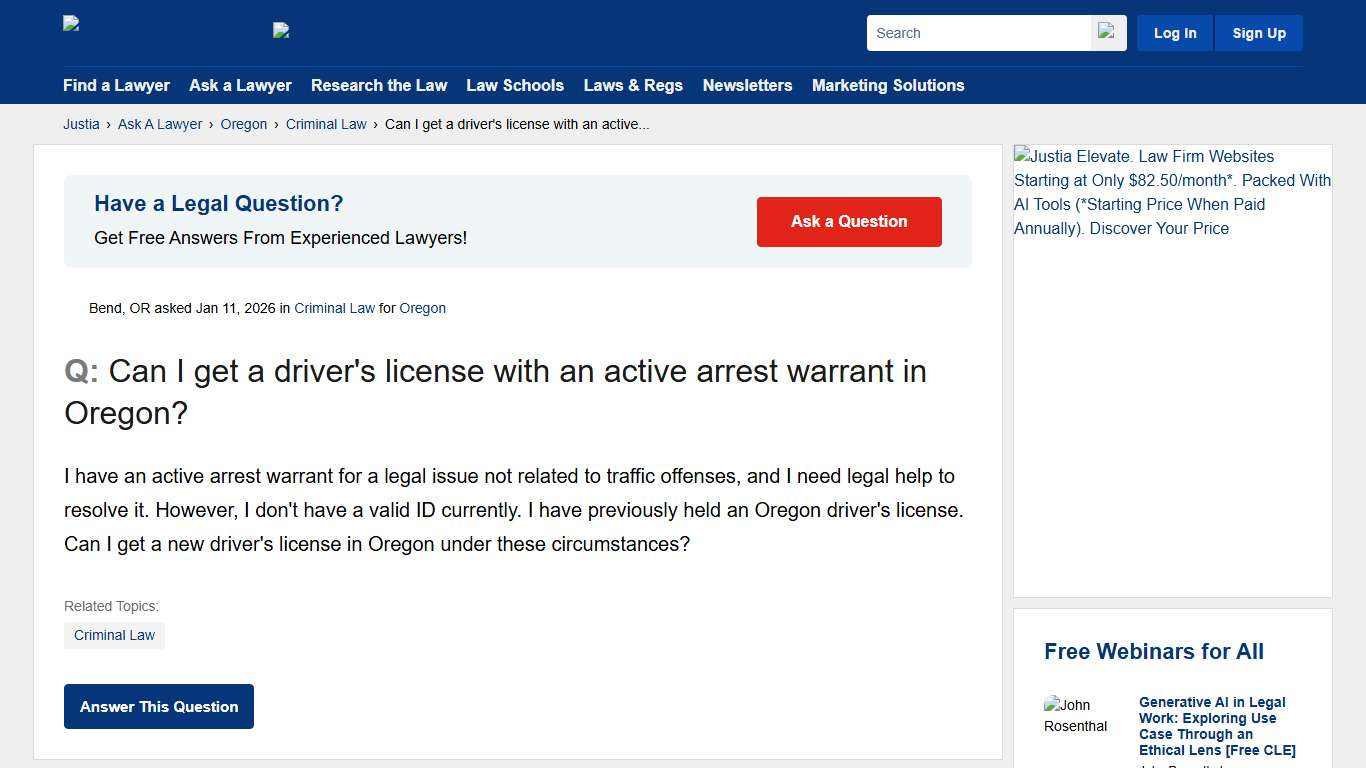Select Law Schools in the navigation bar
The image size is (1366, 768).
[x=515, y=86]
